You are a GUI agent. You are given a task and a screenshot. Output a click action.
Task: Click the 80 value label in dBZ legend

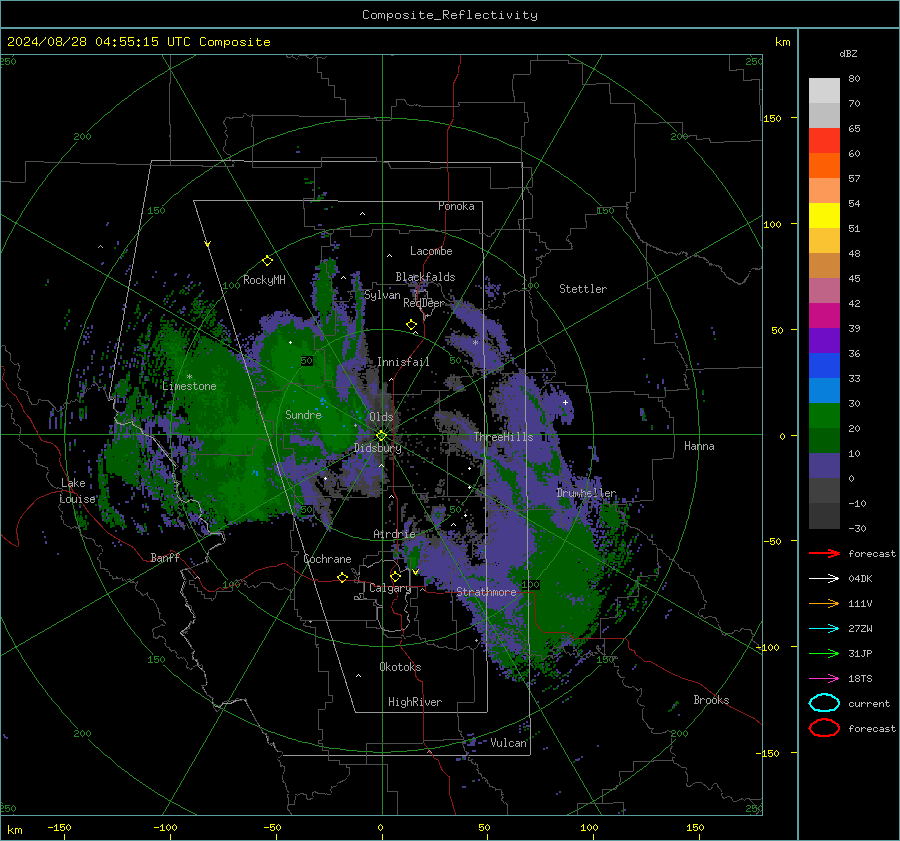[854, 79]
